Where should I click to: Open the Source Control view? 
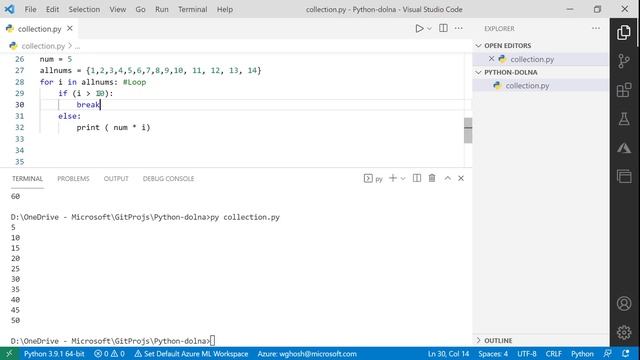click(624, 61)
